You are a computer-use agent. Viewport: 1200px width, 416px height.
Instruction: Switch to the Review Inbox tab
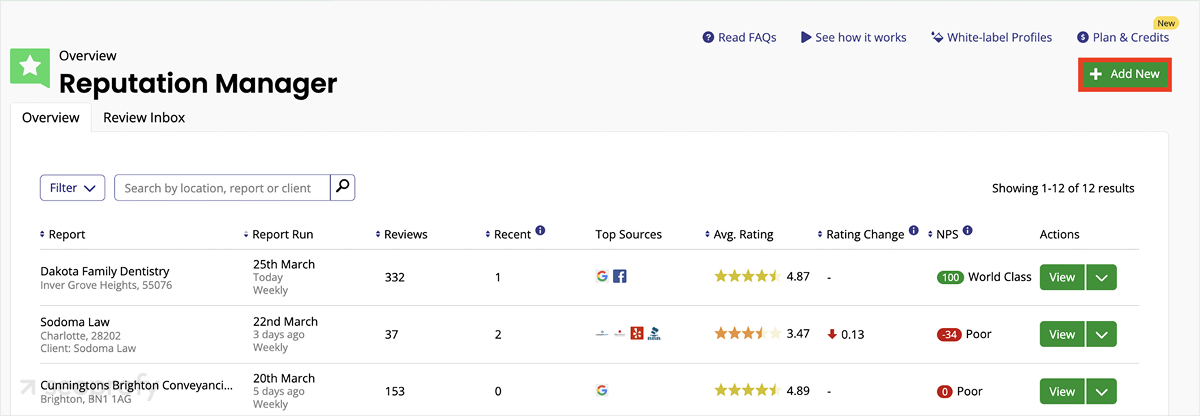144,117
